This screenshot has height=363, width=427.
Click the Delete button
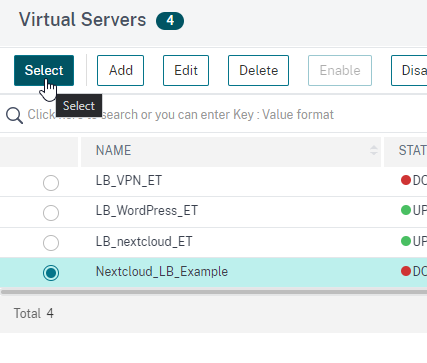pos(258,70)
